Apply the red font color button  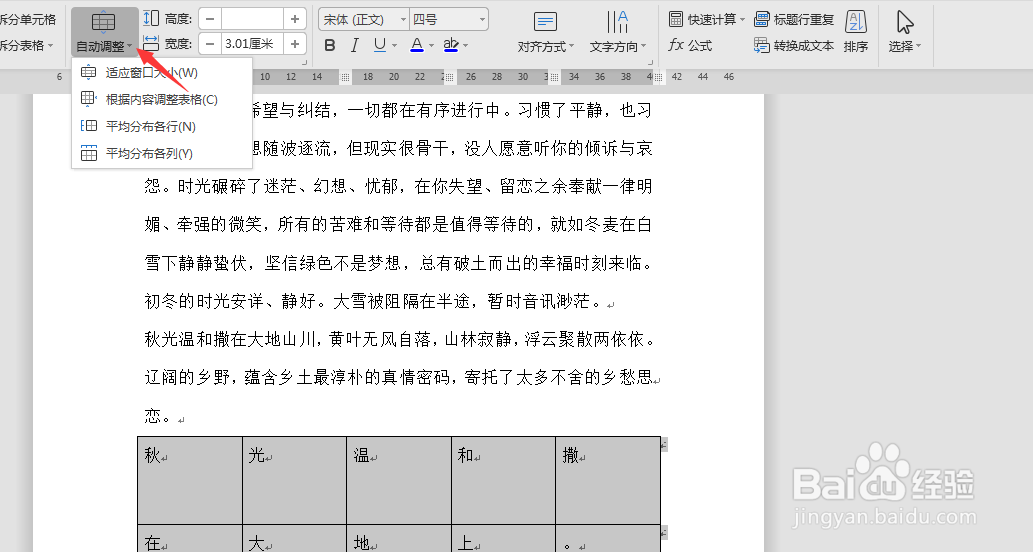pyautogui.click(x=416, y=45)
